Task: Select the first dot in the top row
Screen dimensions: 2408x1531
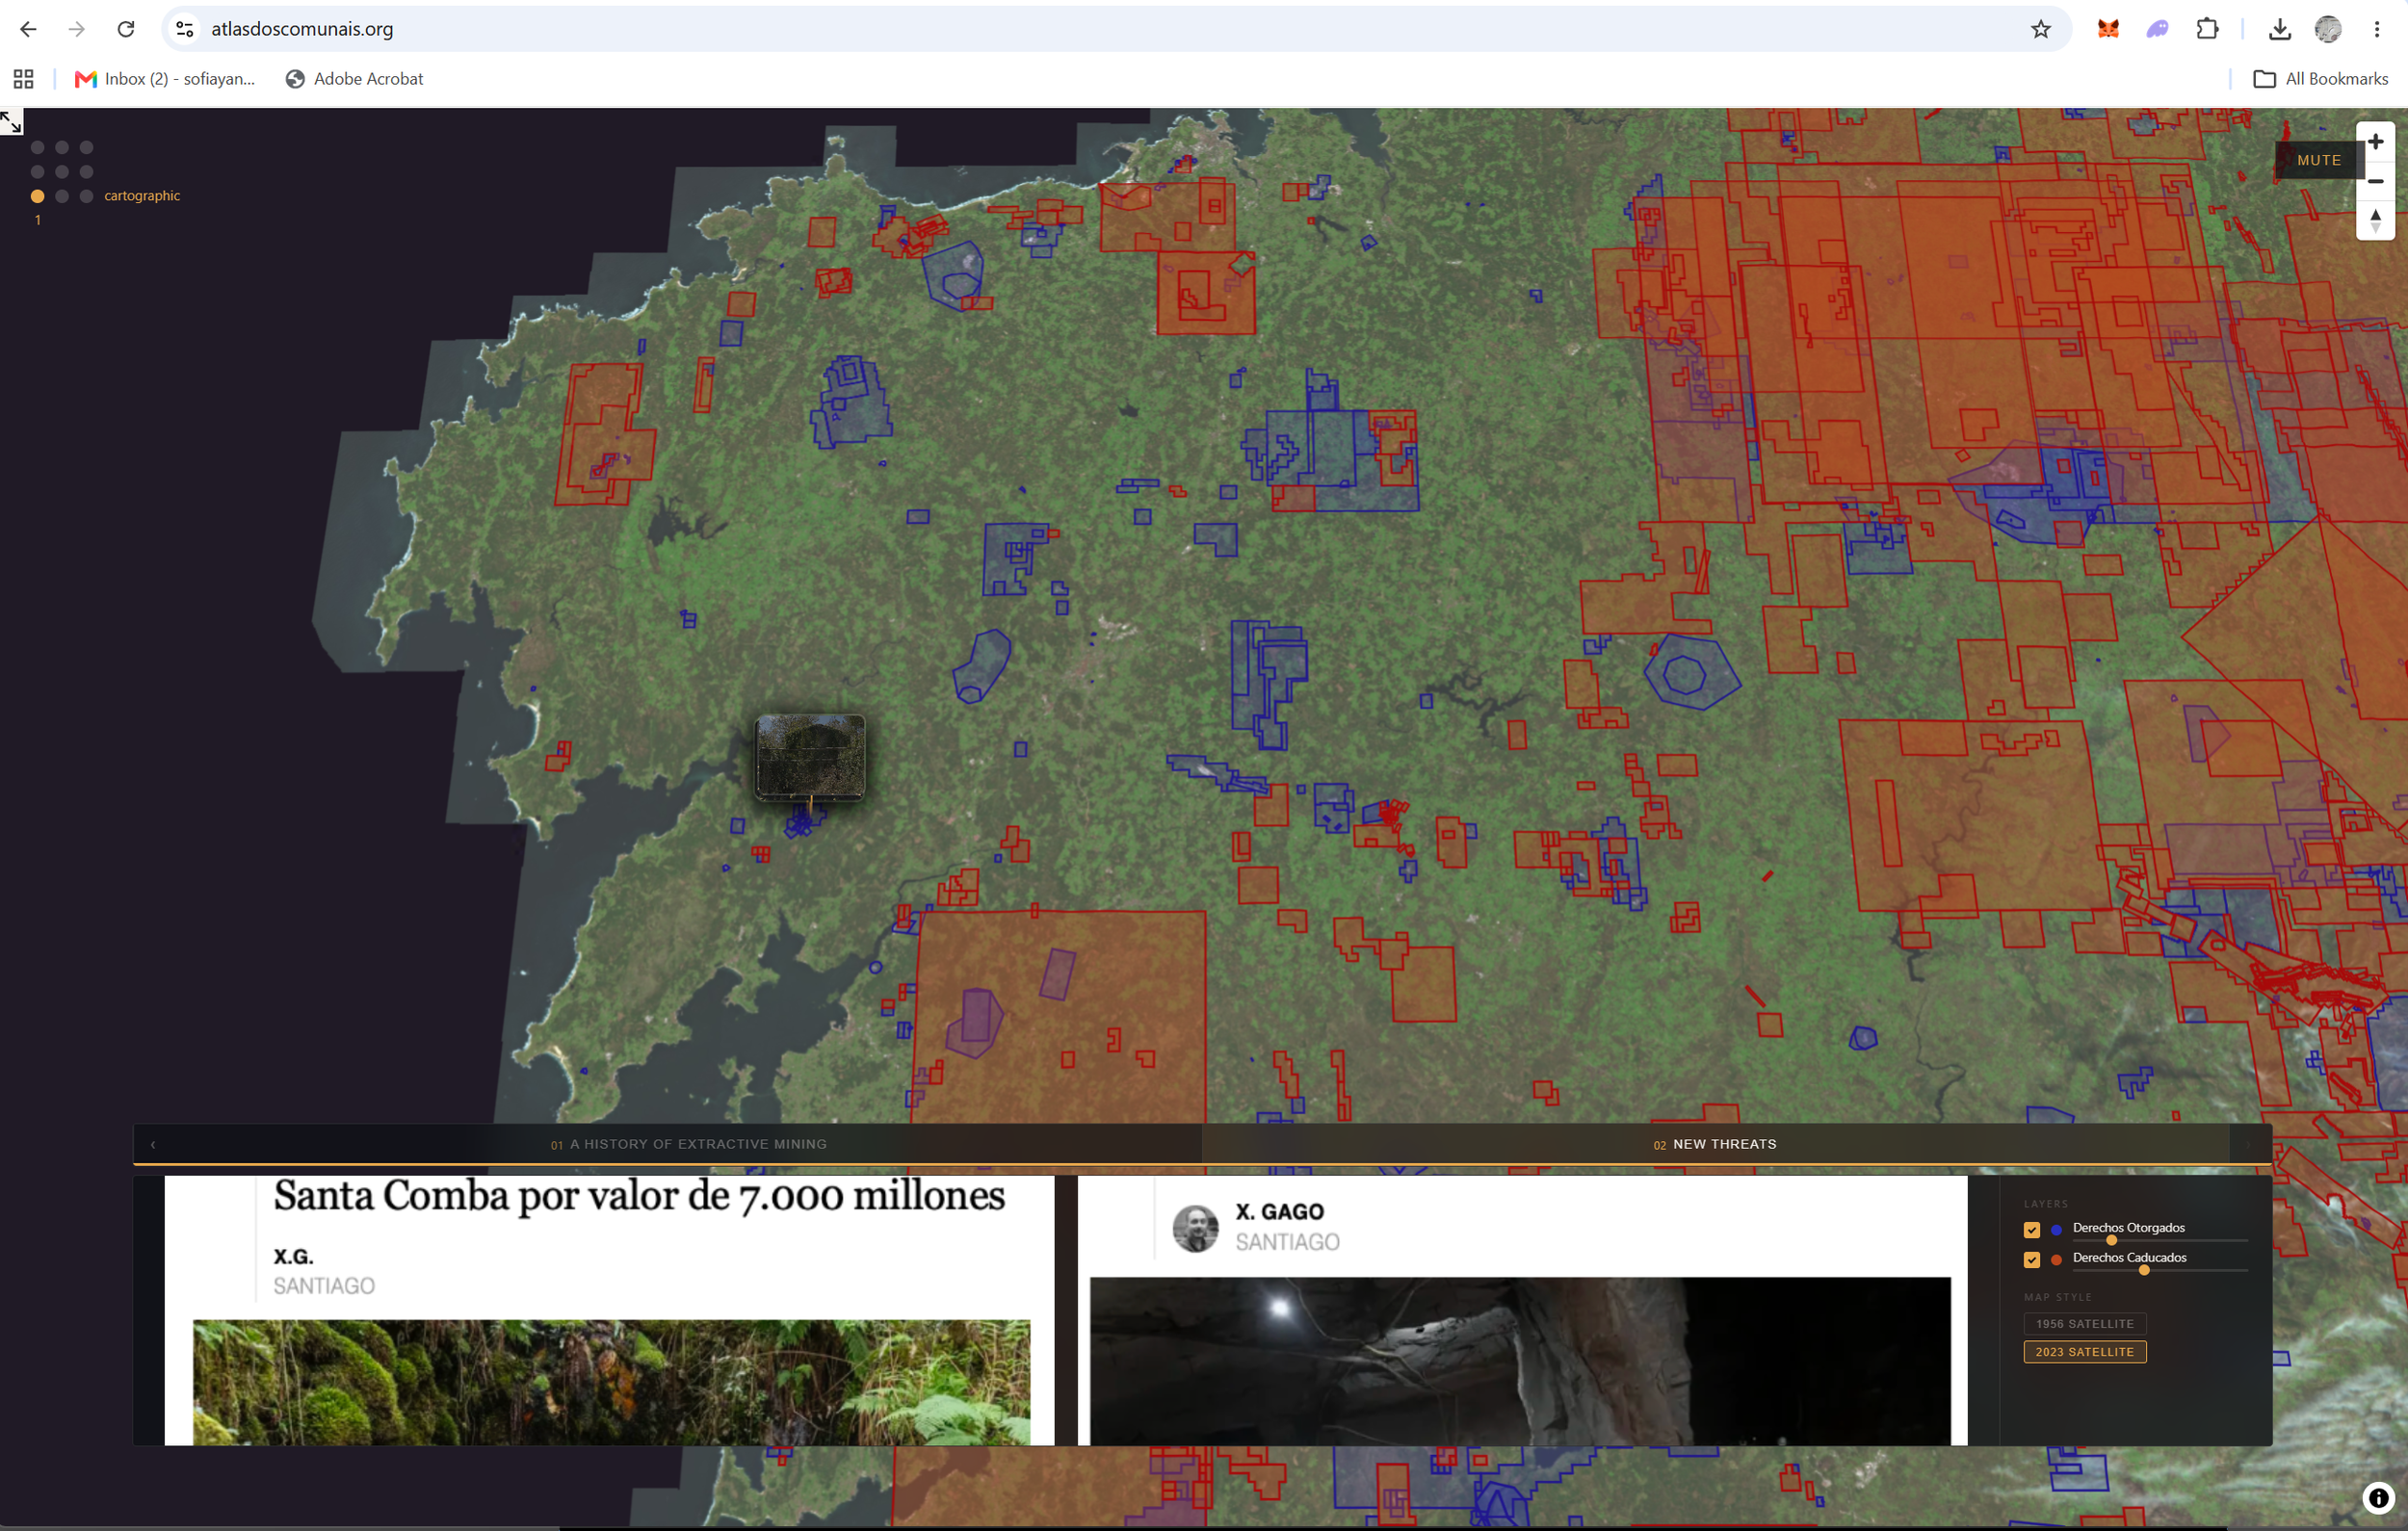Action: pos(37,147)
